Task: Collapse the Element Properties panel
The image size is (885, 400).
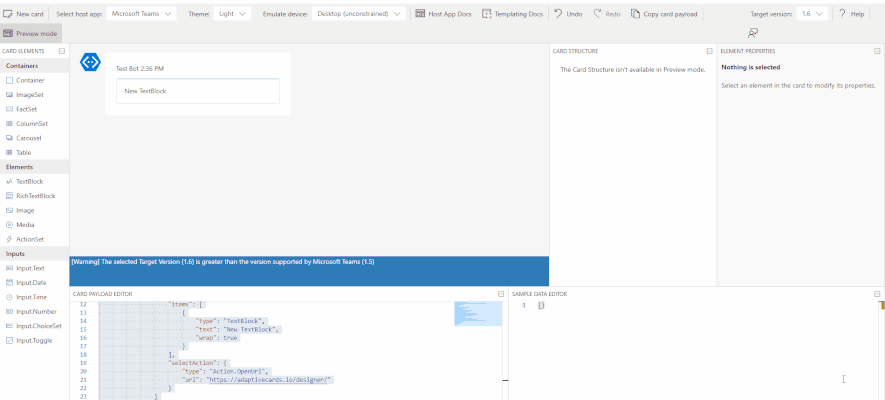Action: [x=877, y=51]
